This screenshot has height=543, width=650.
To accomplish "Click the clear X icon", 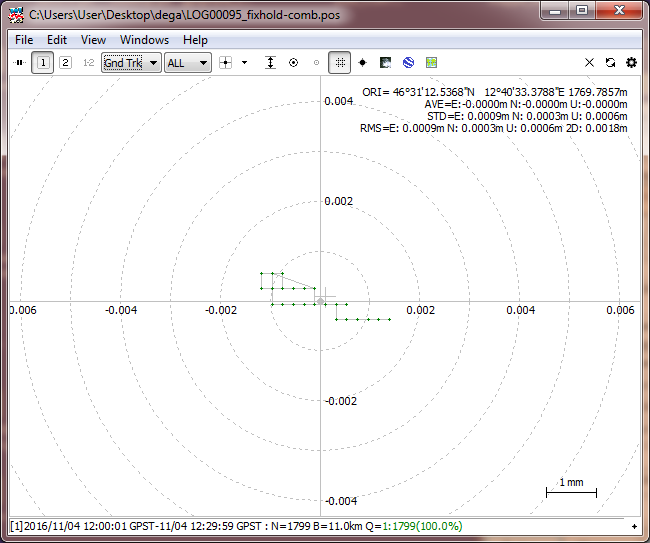I will 589,63.
